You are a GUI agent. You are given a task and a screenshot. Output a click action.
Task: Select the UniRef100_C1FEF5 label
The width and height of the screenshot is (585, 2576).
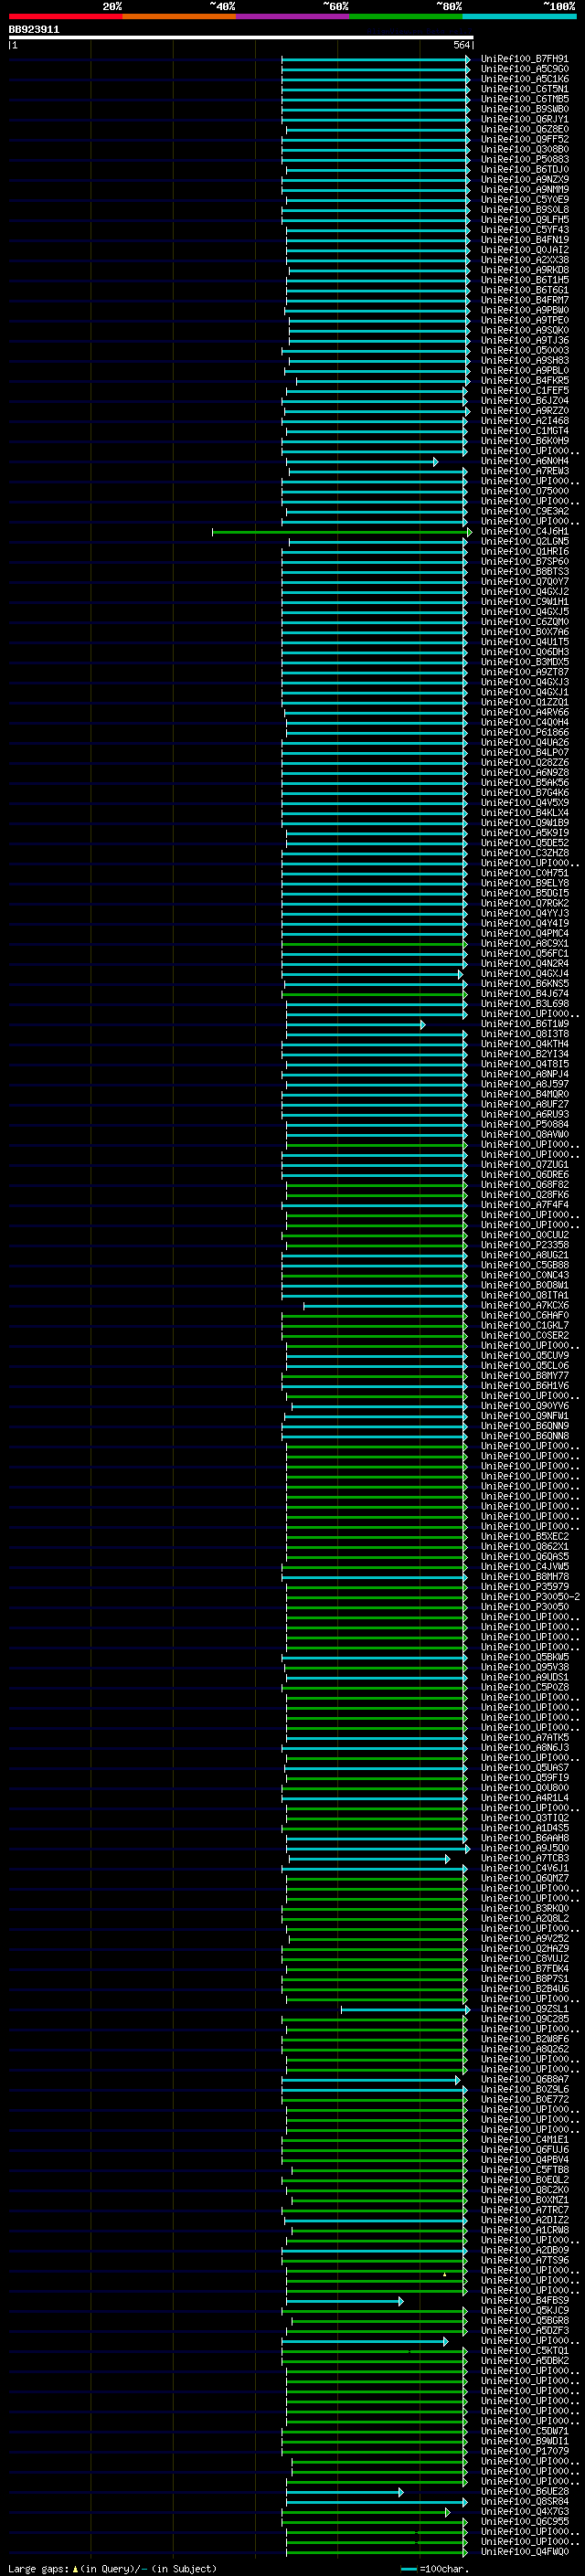[x=524, y=392]
